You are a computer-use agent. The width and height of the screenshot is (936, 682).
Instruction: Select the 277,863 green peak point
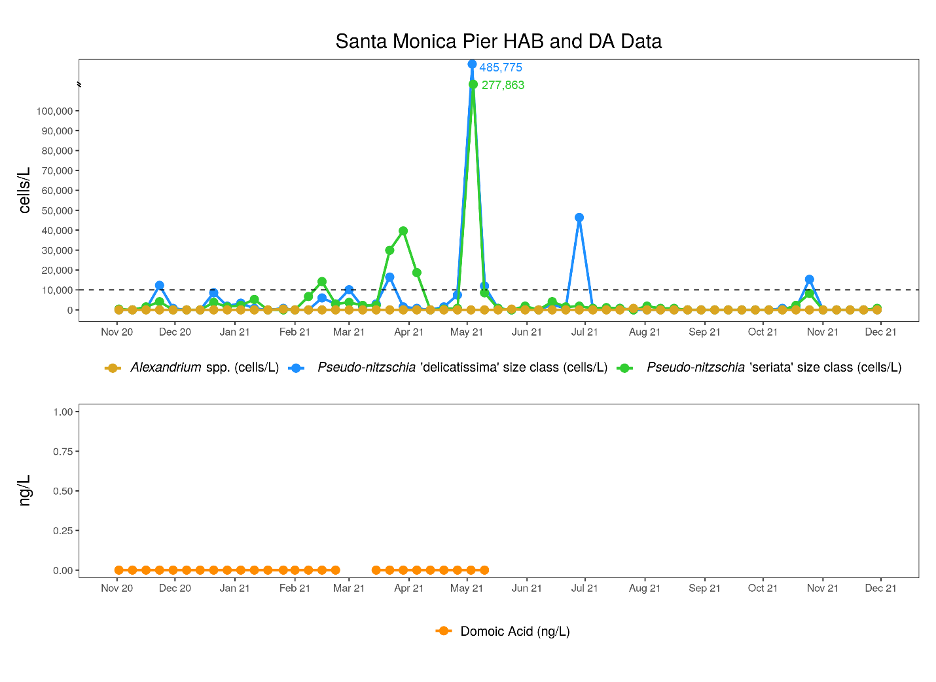coord(473,84)
